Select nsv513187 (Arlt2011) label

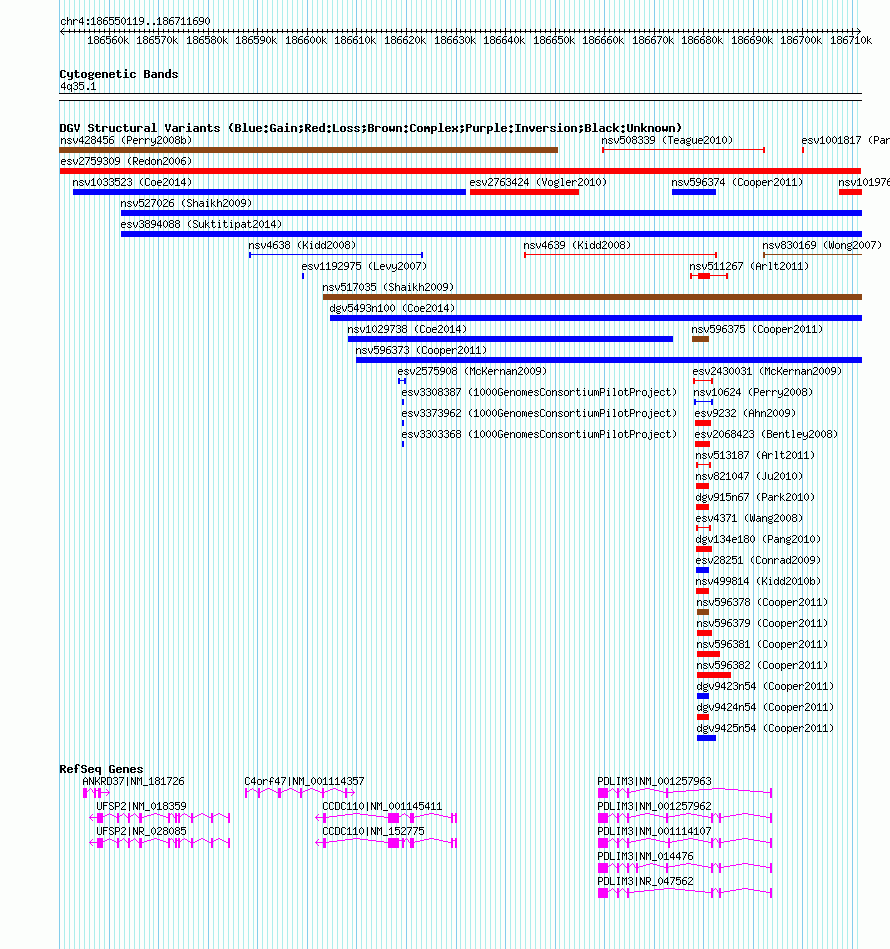755,455
